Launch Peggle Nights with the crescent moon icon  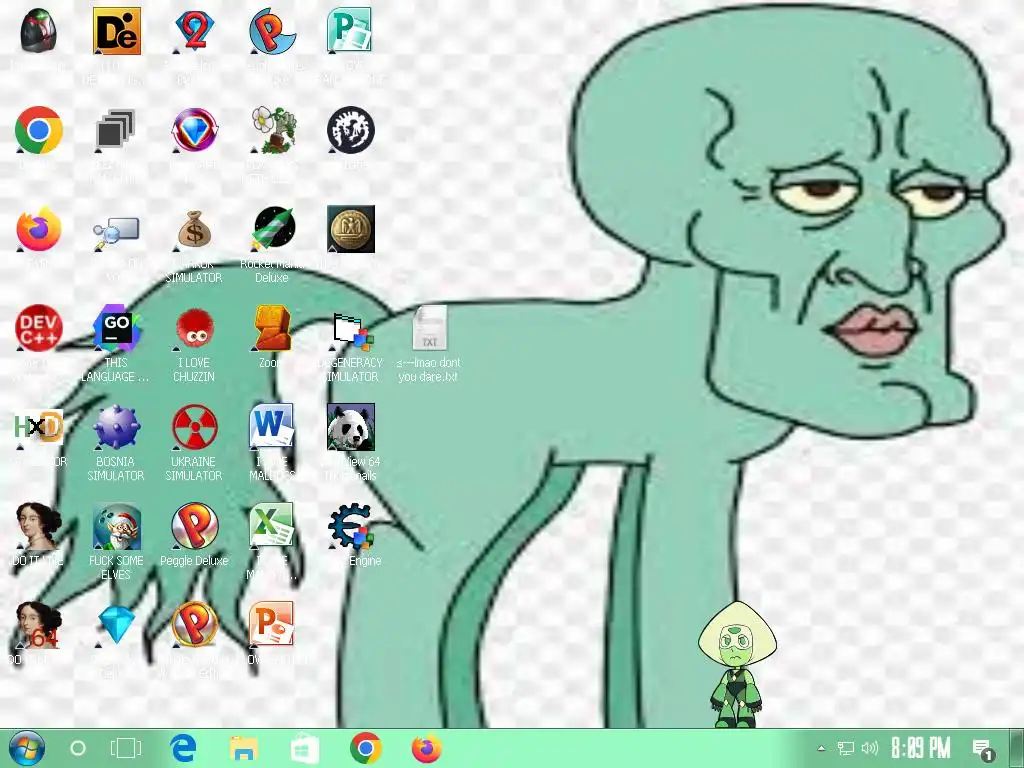(x=272, y=31)
